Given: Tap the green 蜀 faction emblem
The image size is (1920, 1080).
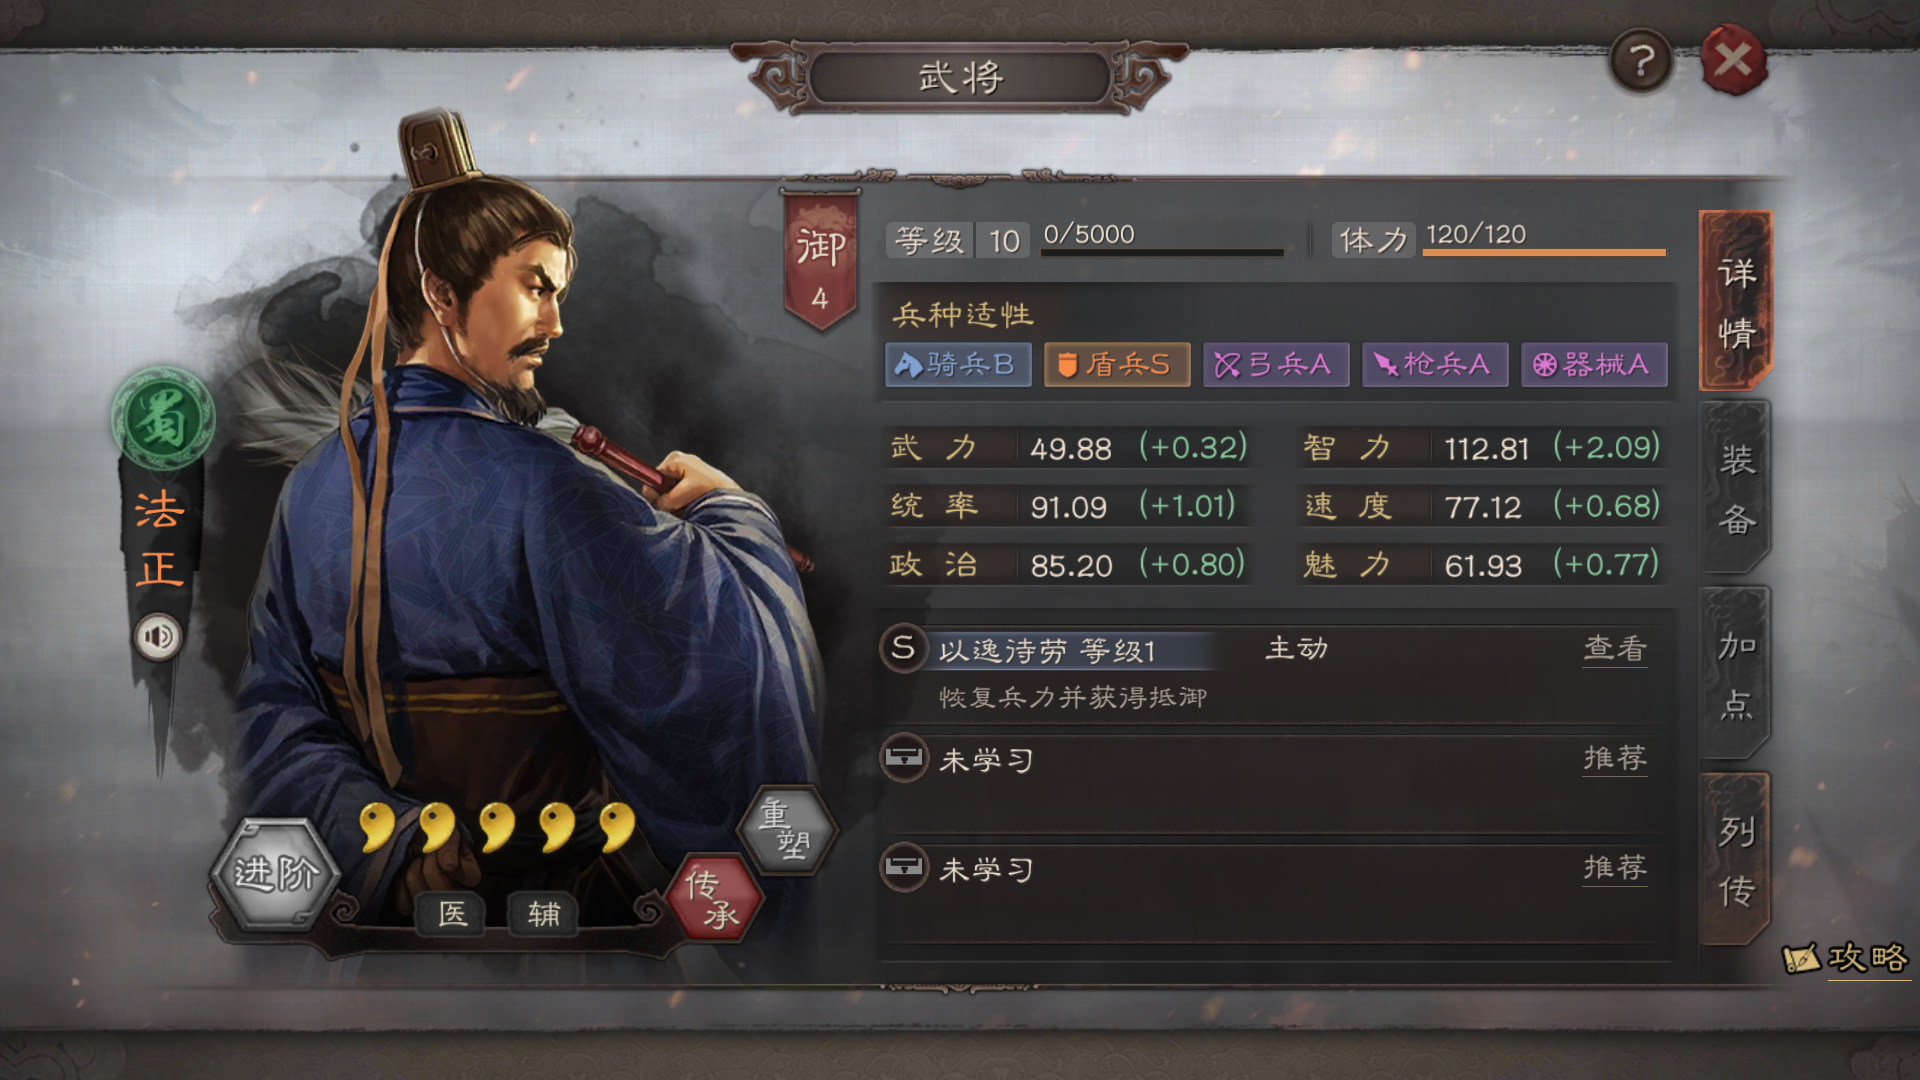Looking at the screenshot, I should point(162,418).
